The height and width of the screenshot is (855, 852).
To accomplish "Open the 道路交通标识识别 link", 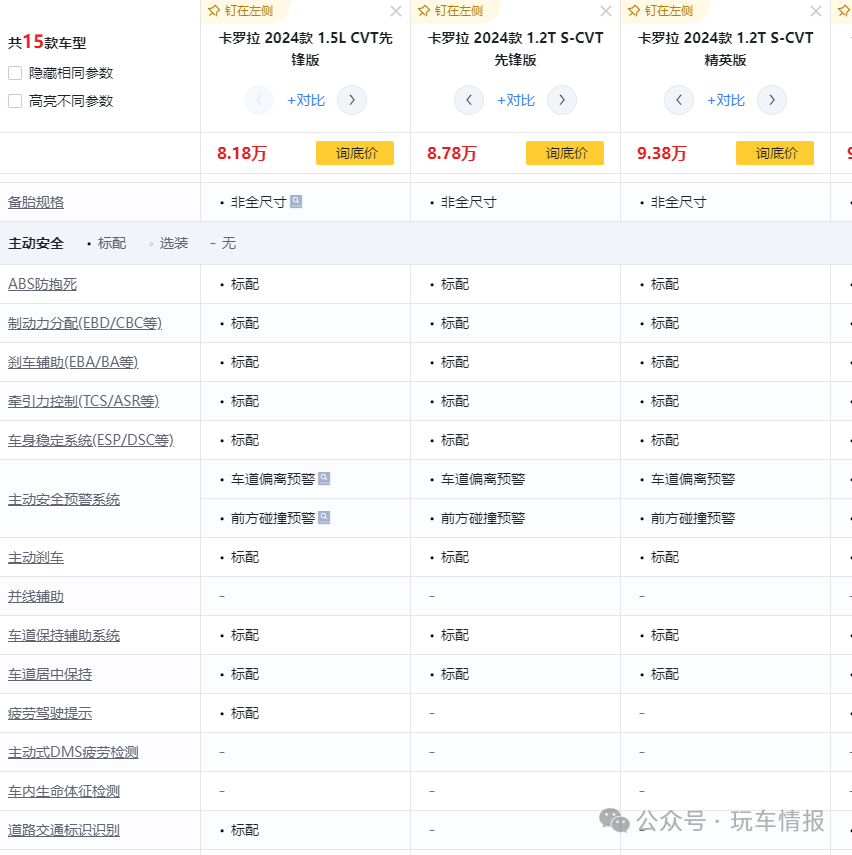I will [x=64, y=830].
